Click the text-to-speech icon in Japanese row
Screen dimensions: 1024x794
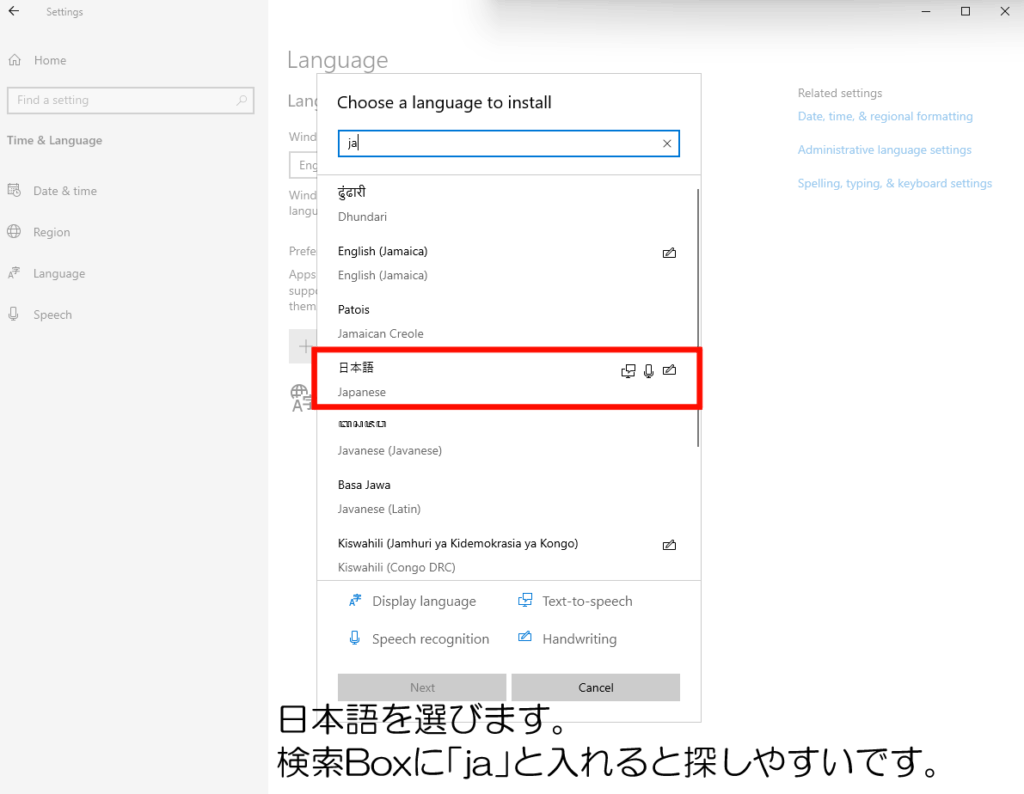point(628,371)
